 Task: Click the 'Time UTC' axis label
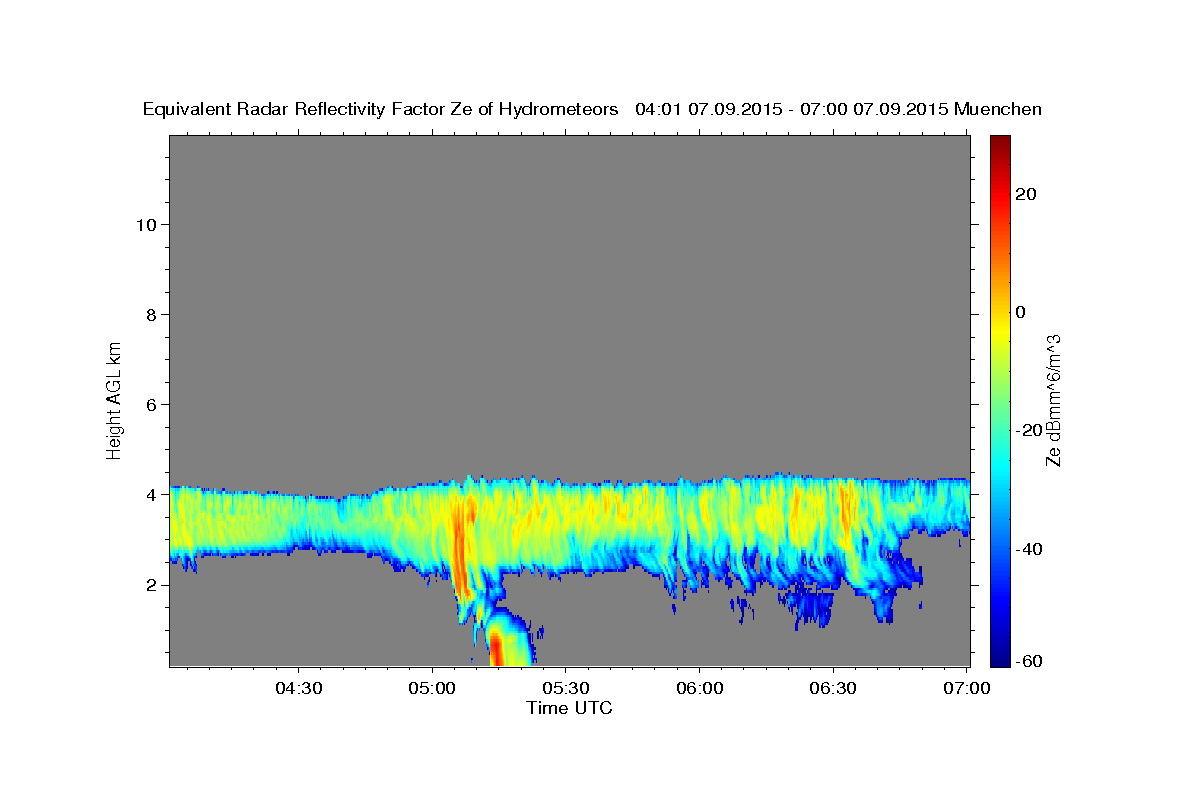(x=569, y=708)
